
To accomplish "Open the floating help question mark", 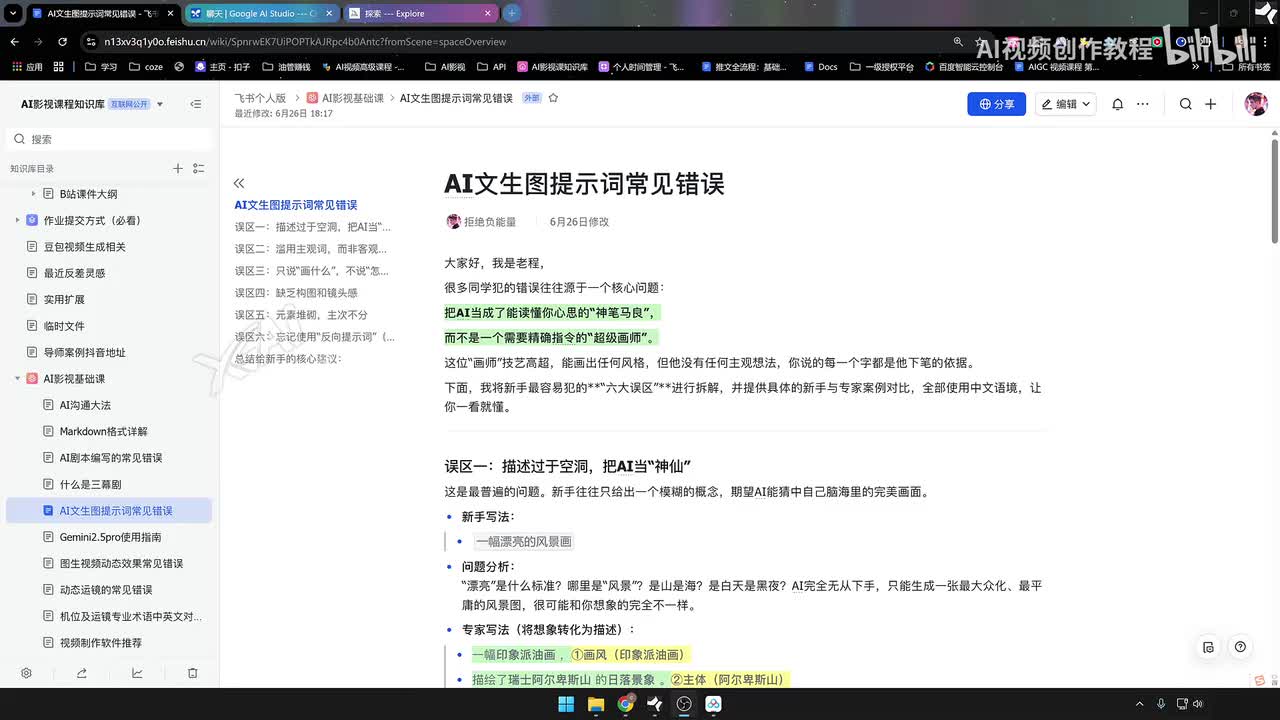I will pos(1240,647).
